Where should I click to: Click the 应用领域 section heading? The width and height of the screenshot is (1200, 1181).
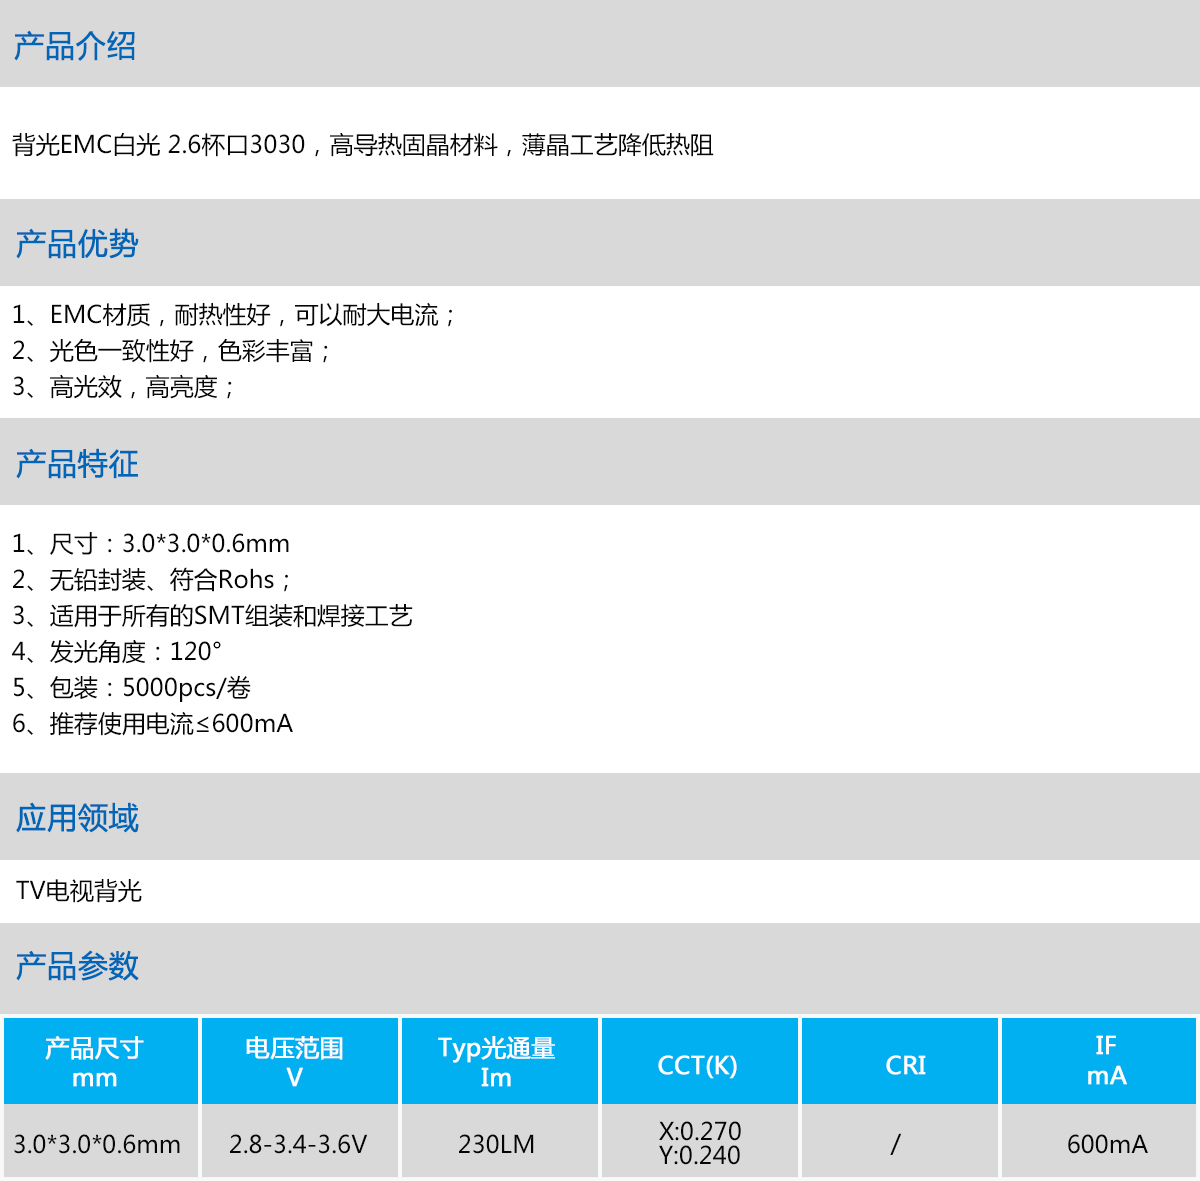click(77, 818)
